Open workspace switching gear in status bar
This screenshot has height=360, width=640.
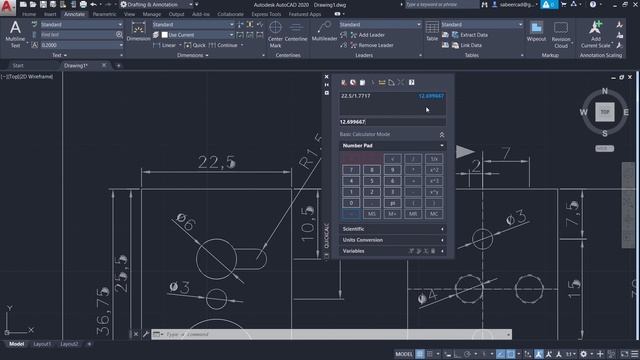pos(584,354)
